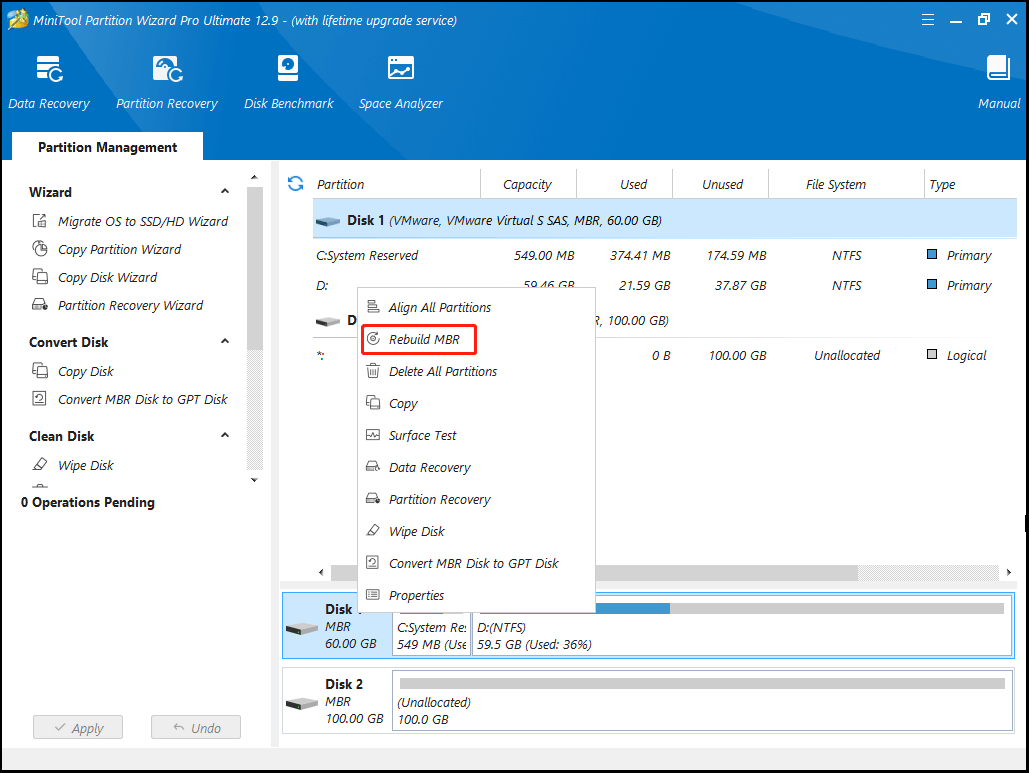Click the Partition Recovery Wizard icon
Viewport: 1029px width, 773px height.
tap(40, 304)
